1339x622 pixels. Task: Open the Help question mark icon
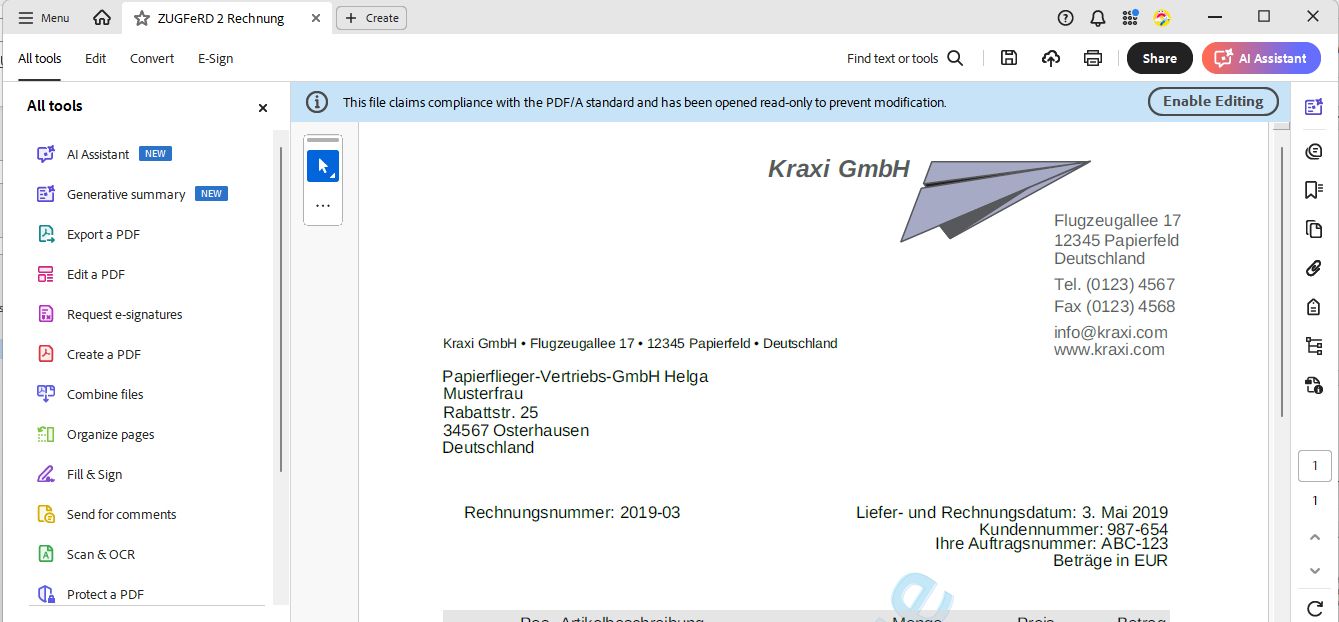[x=1066, y=18]
